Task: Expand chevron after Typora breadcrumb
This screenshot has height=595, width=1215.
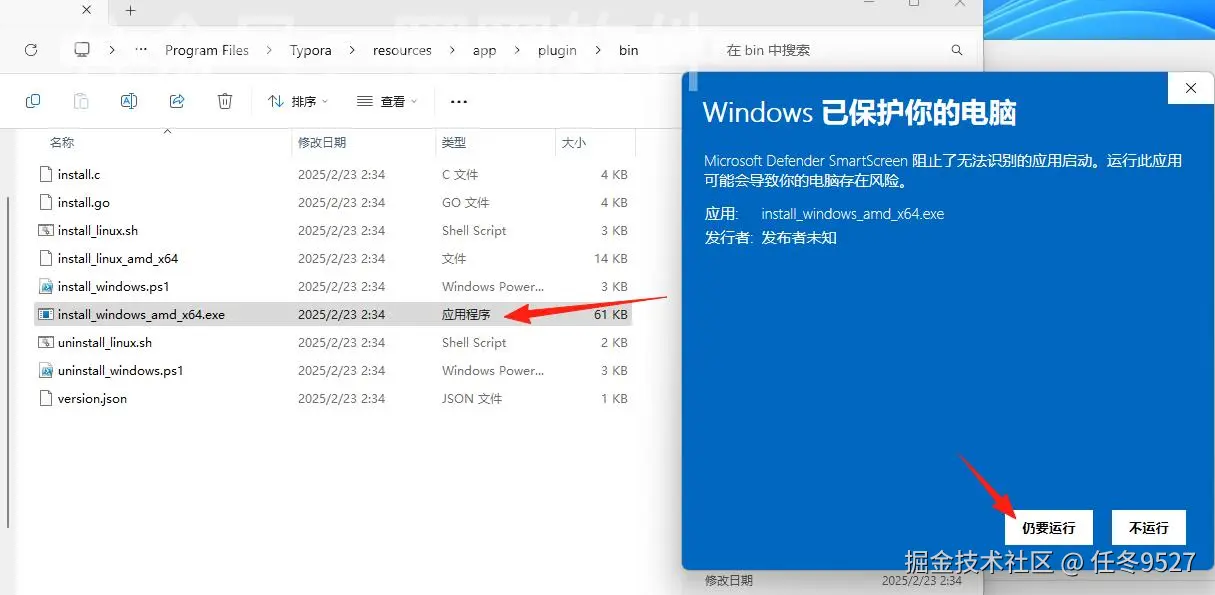Action: pyautogui.click(x=353, y=50)
